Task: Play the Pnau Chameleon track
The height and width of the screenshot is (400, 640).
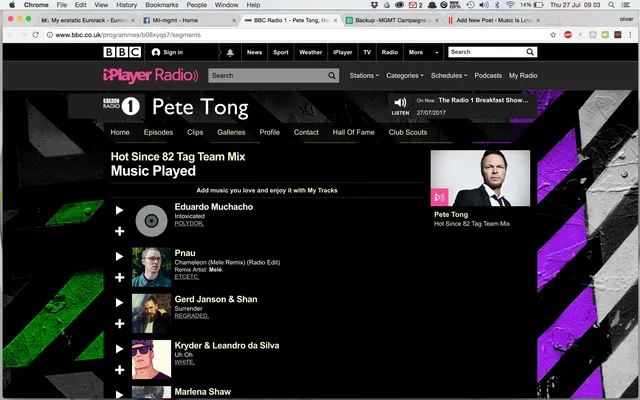Action: click(119, 256)
